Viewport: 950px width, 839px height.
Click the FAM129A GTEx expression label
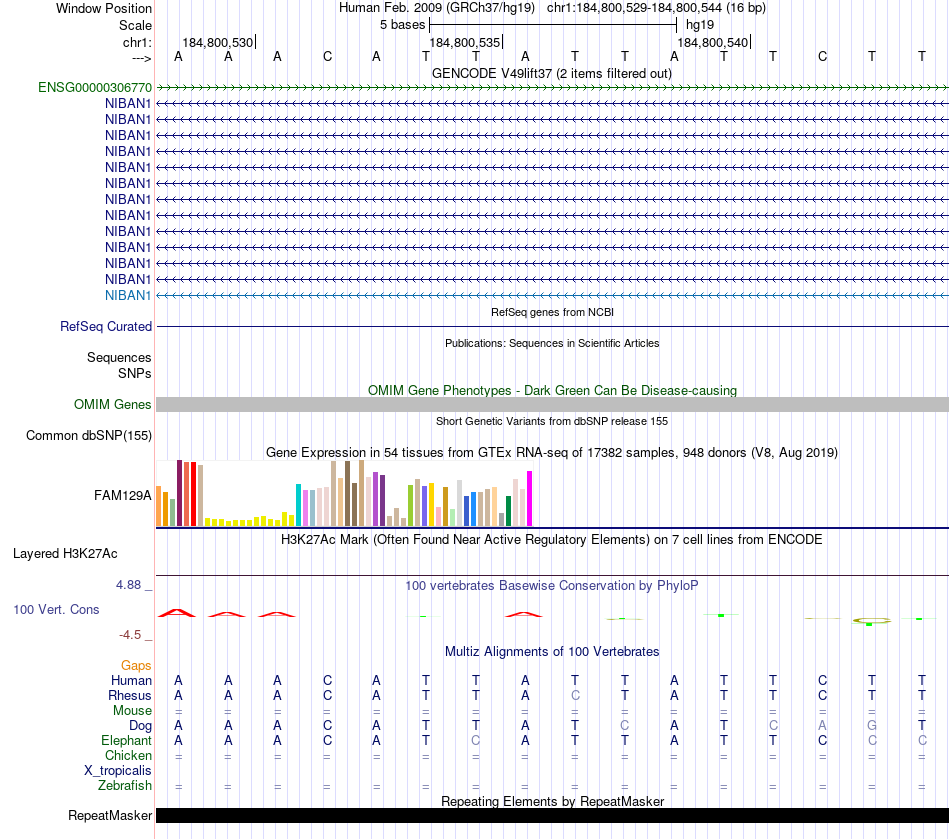click(122, 496)
